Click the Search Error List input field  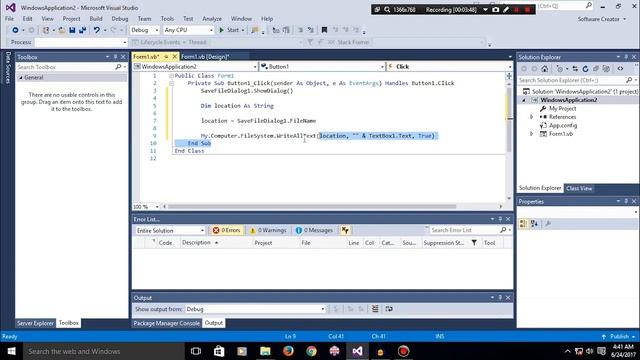(x=463, y=230)
